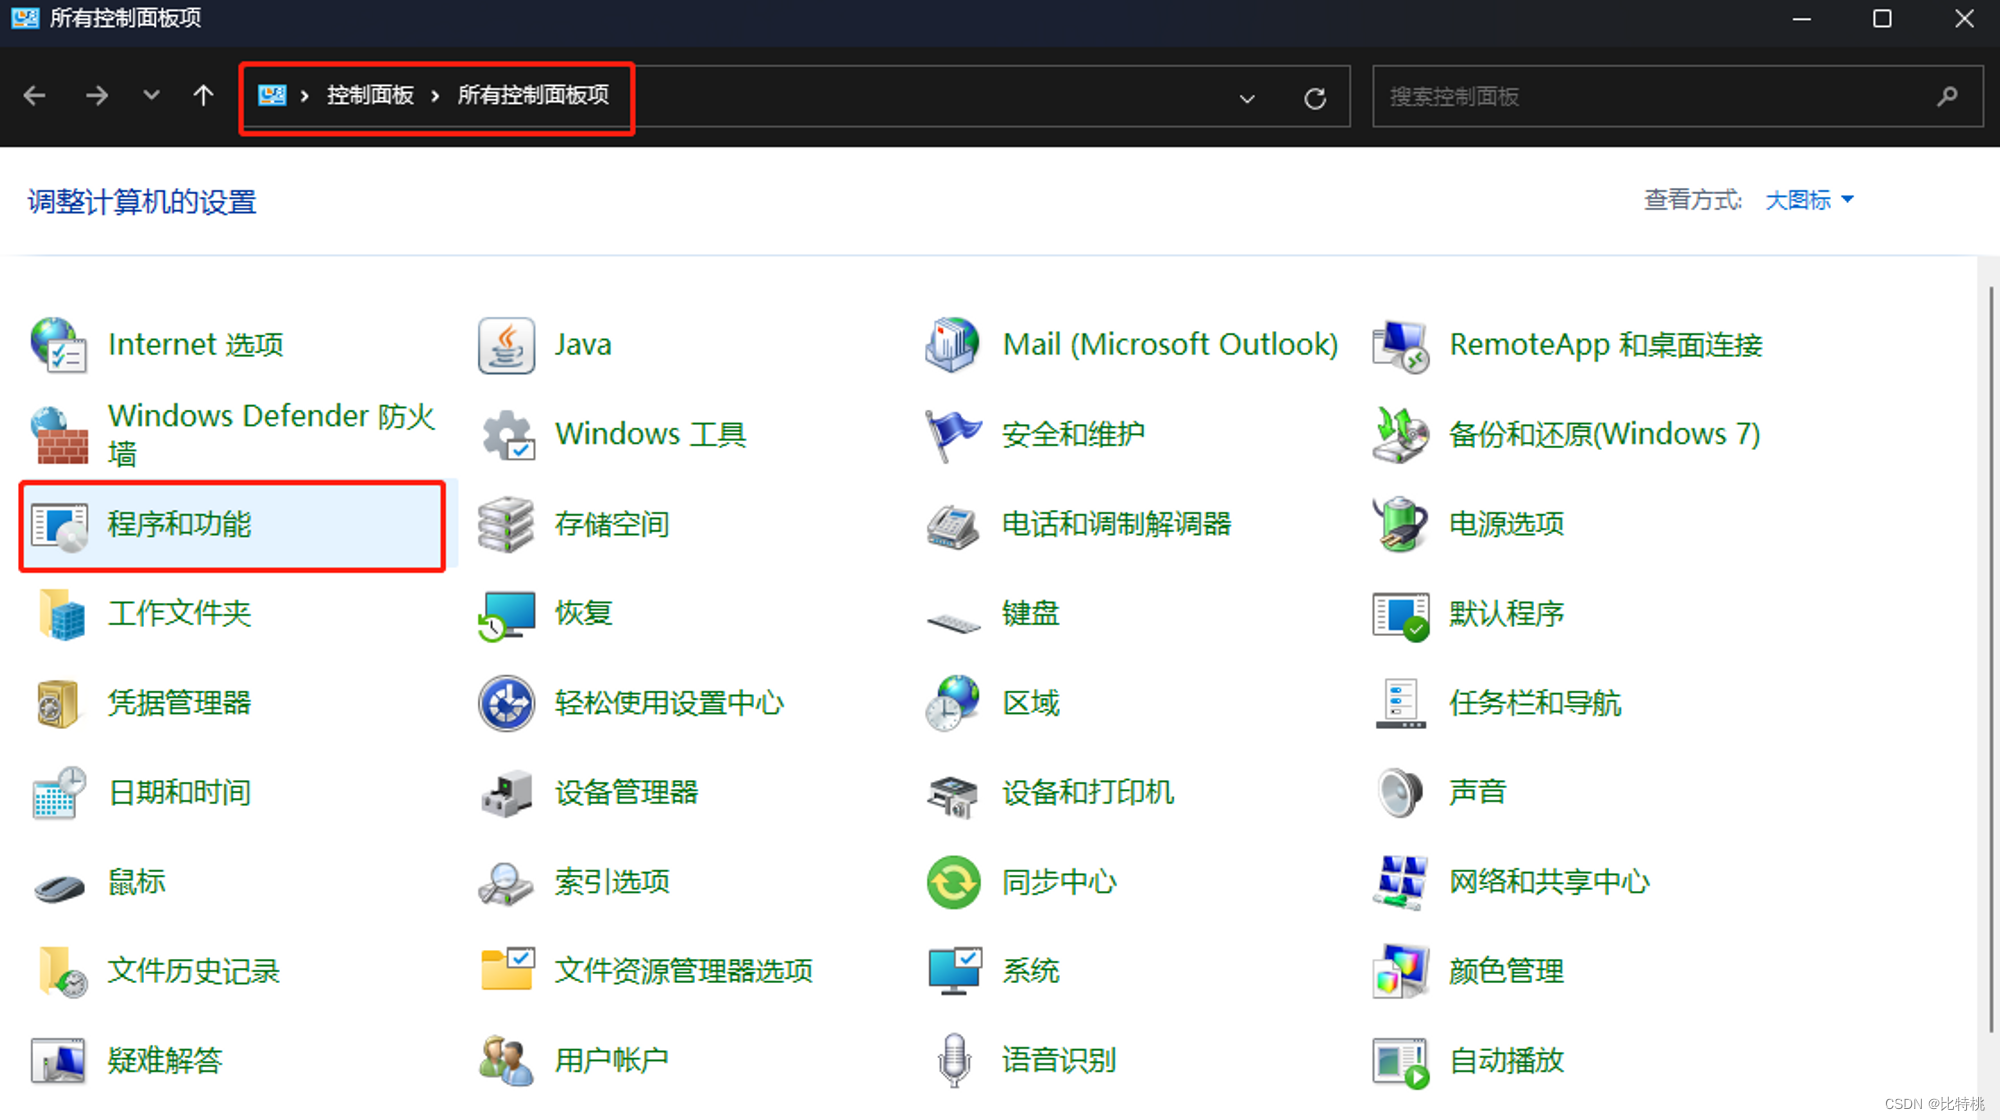The width and height of the screenshot is (2000, 1120).
Task: Click the 恢复 monitor icon
Action: [x=506, y=614]
